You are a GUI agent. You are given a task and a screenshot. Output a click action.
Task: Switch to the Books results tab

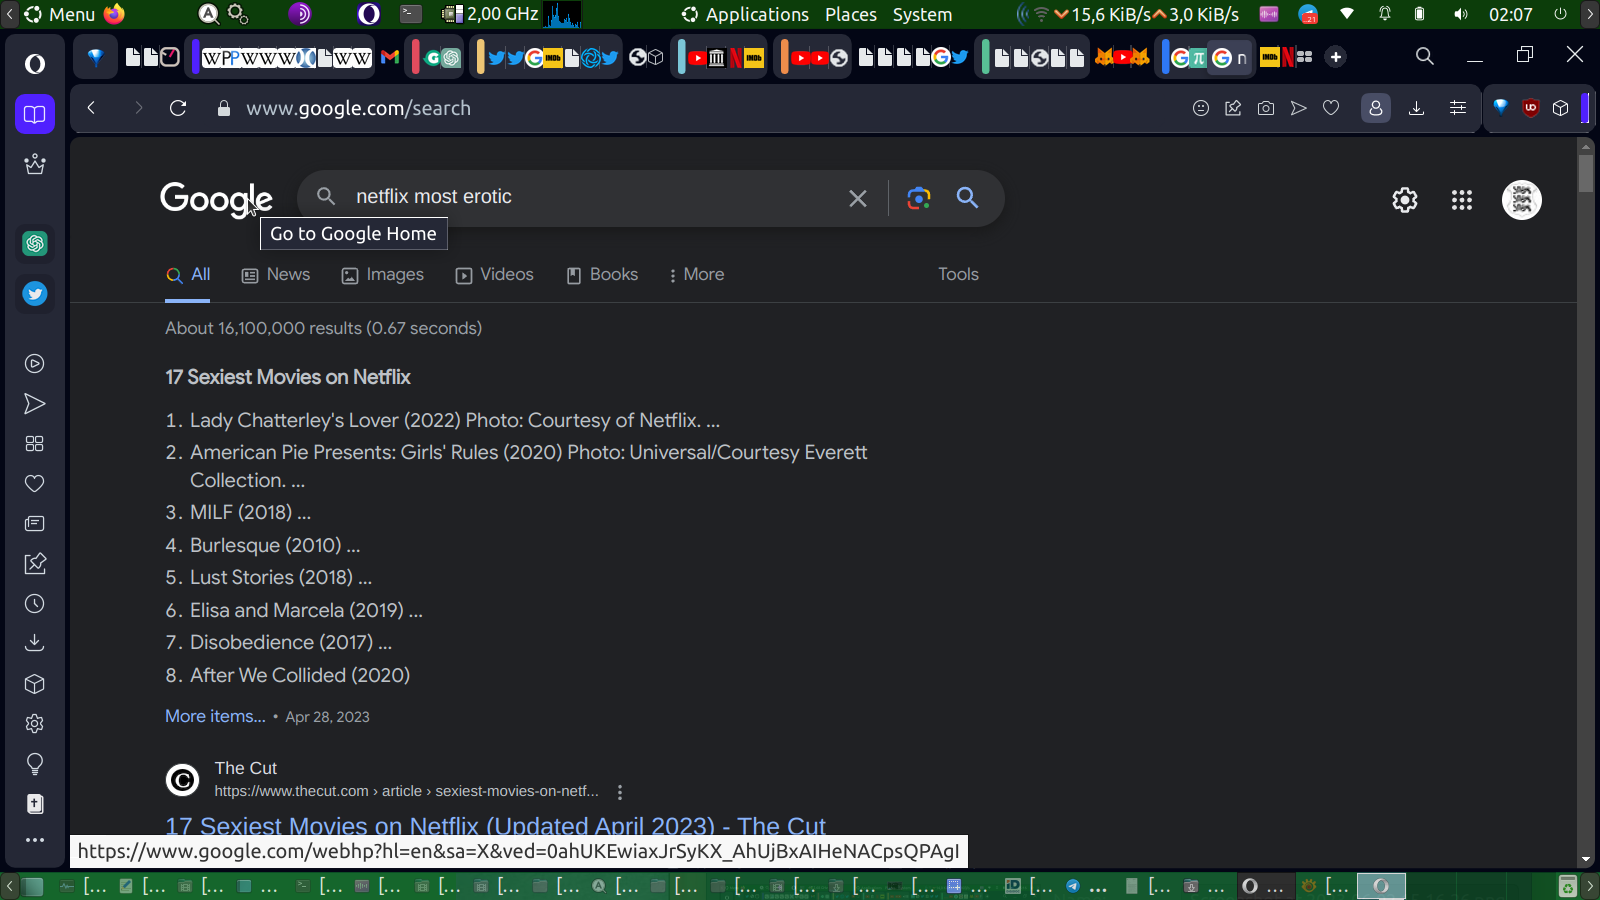pyautogui.click(x=602, y=275)
